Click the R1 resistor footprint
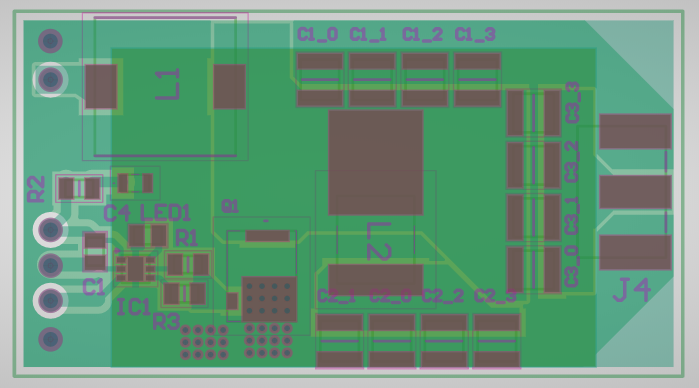 coord(188,264)
